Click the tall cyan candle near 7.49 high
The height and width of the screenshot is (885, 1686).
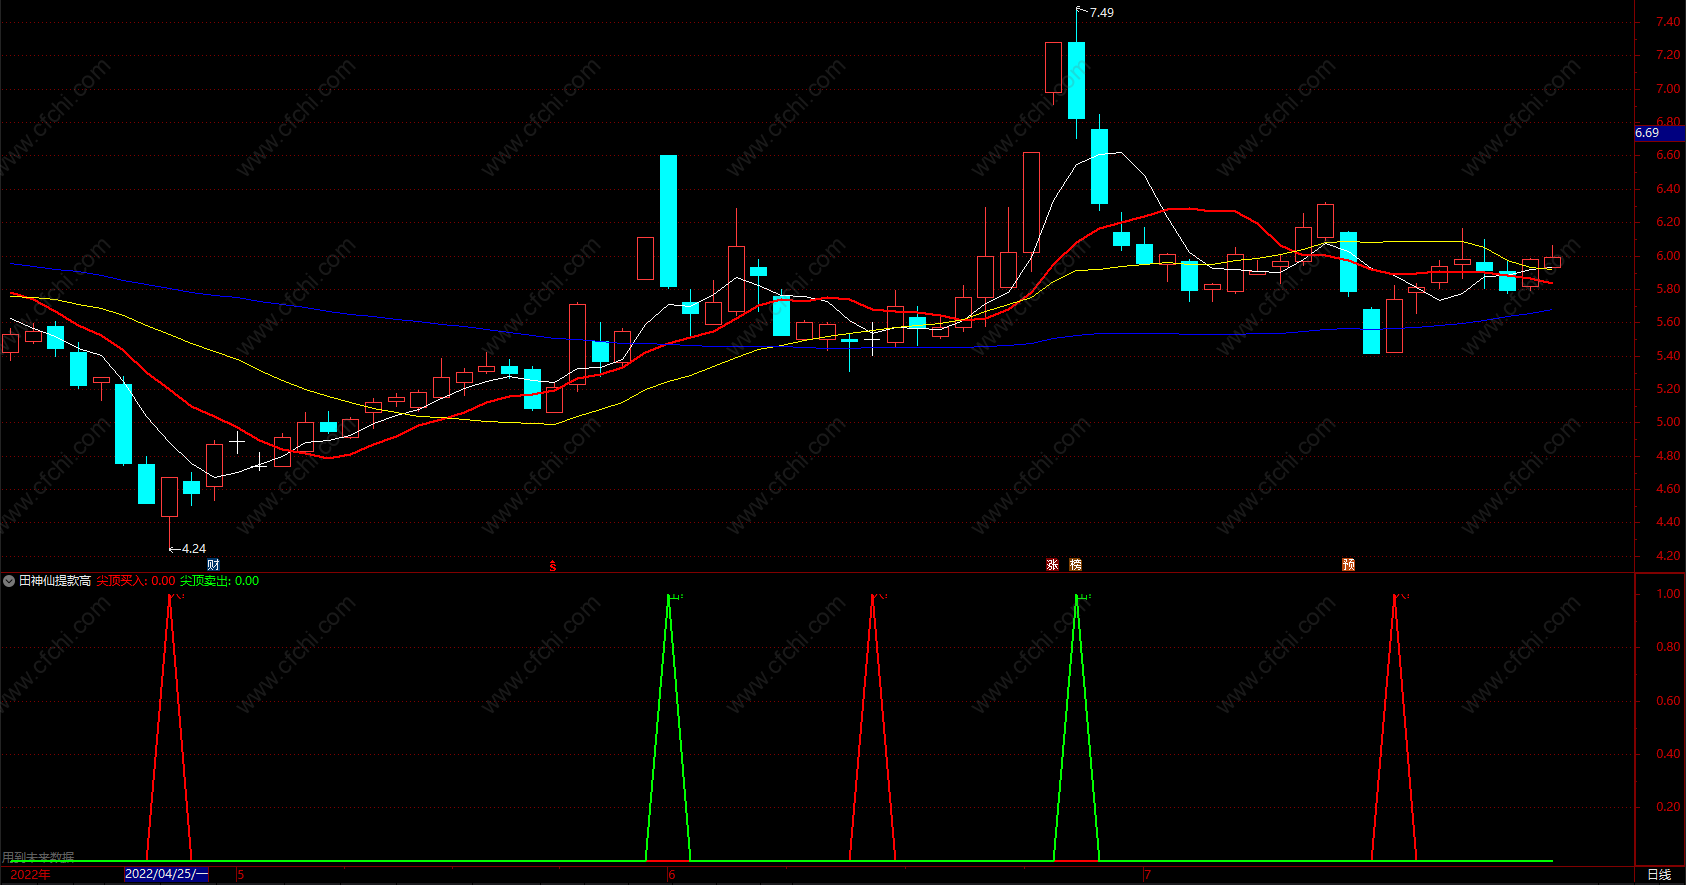coord(1076,80)
